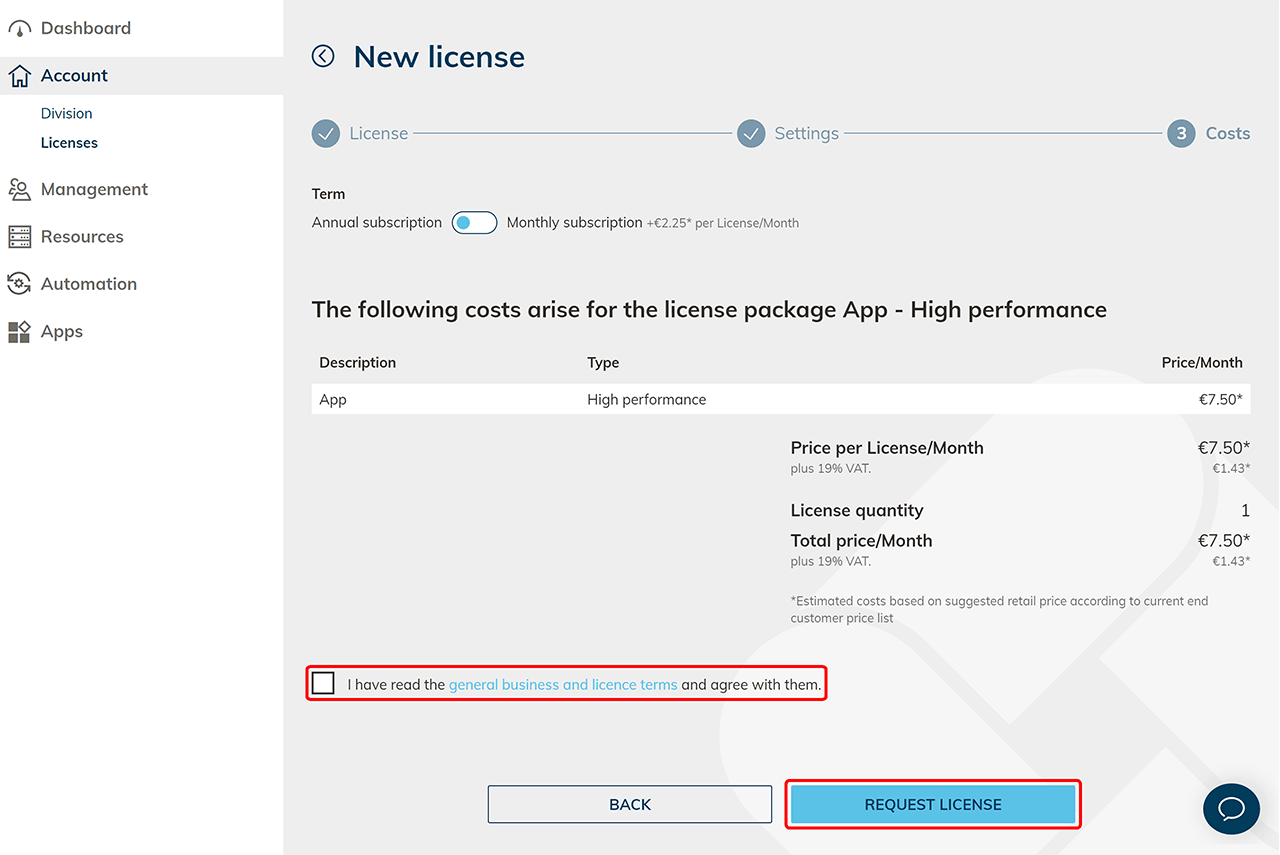Viewport: 1280px width, 855px height.
Task: Go back using the circled arrow icon
Action: (x=323, y=56)
